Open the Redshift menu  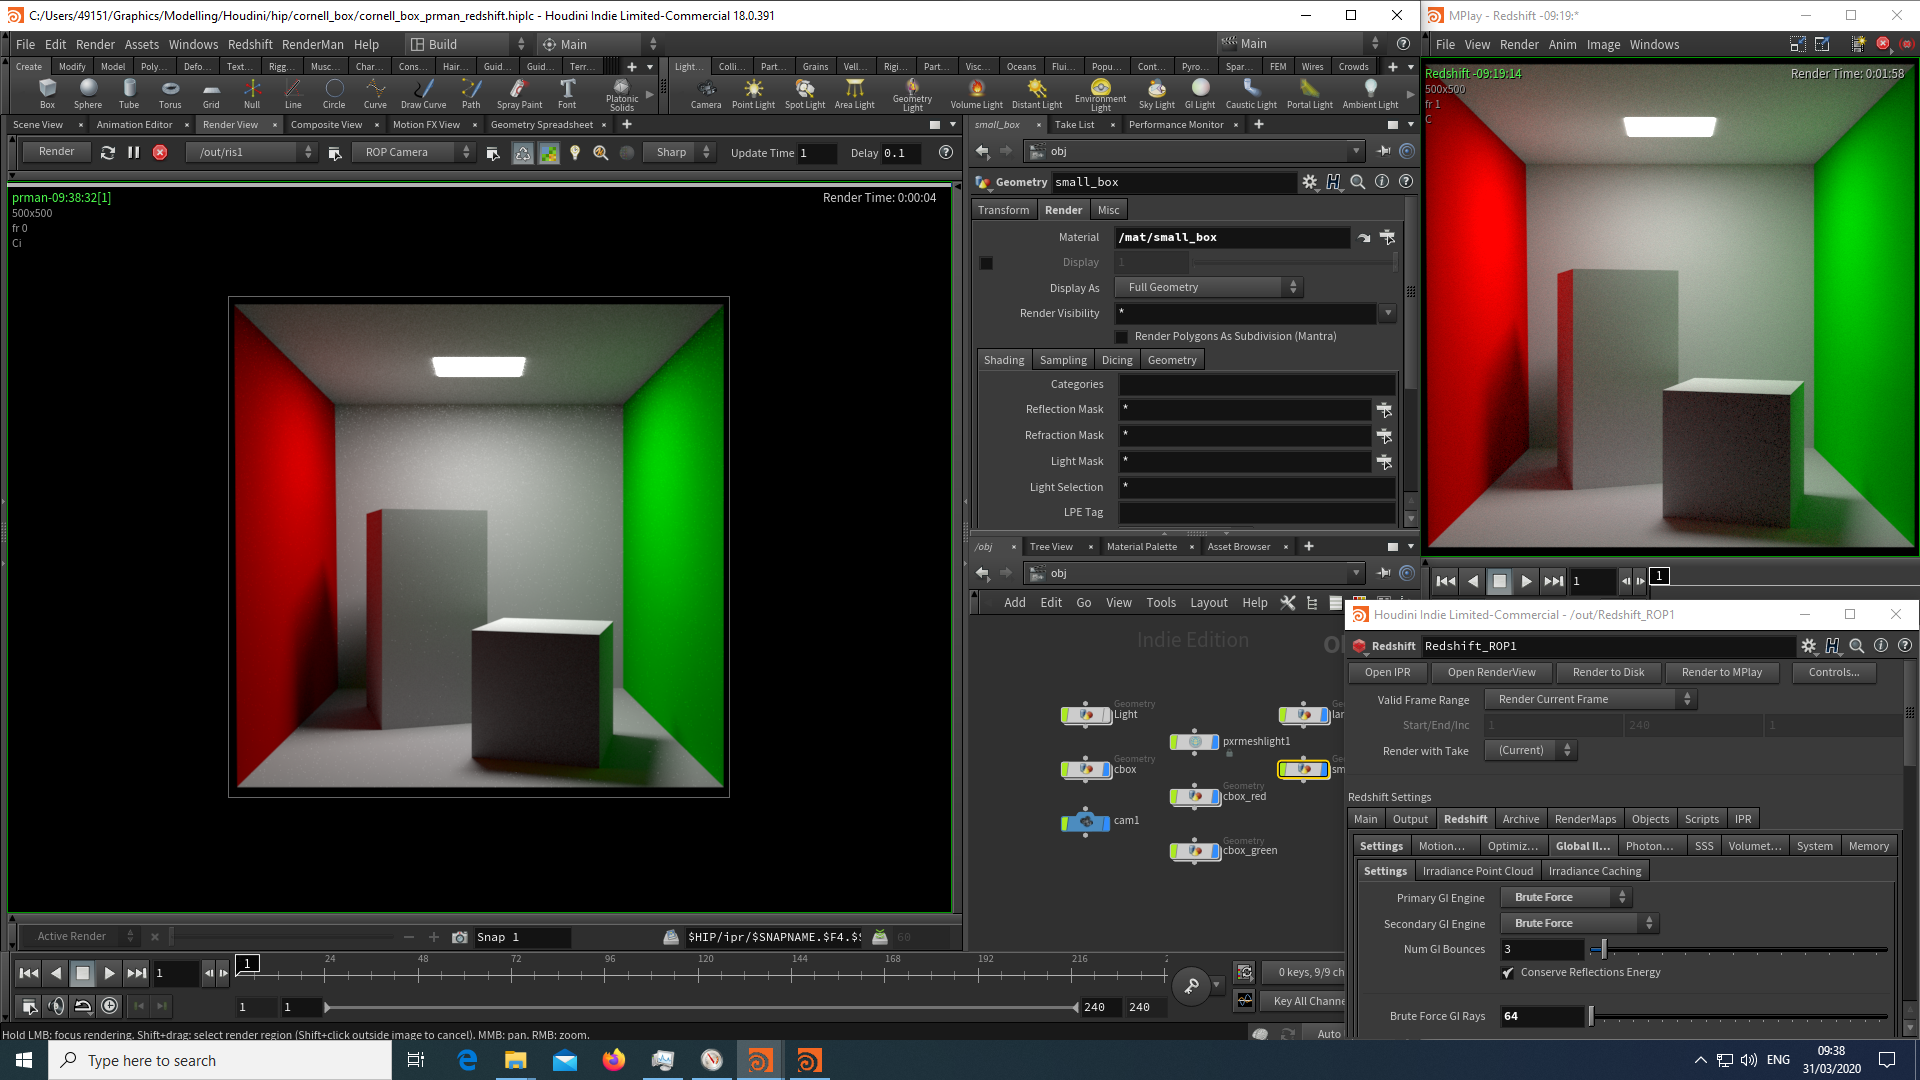(250, 45)
